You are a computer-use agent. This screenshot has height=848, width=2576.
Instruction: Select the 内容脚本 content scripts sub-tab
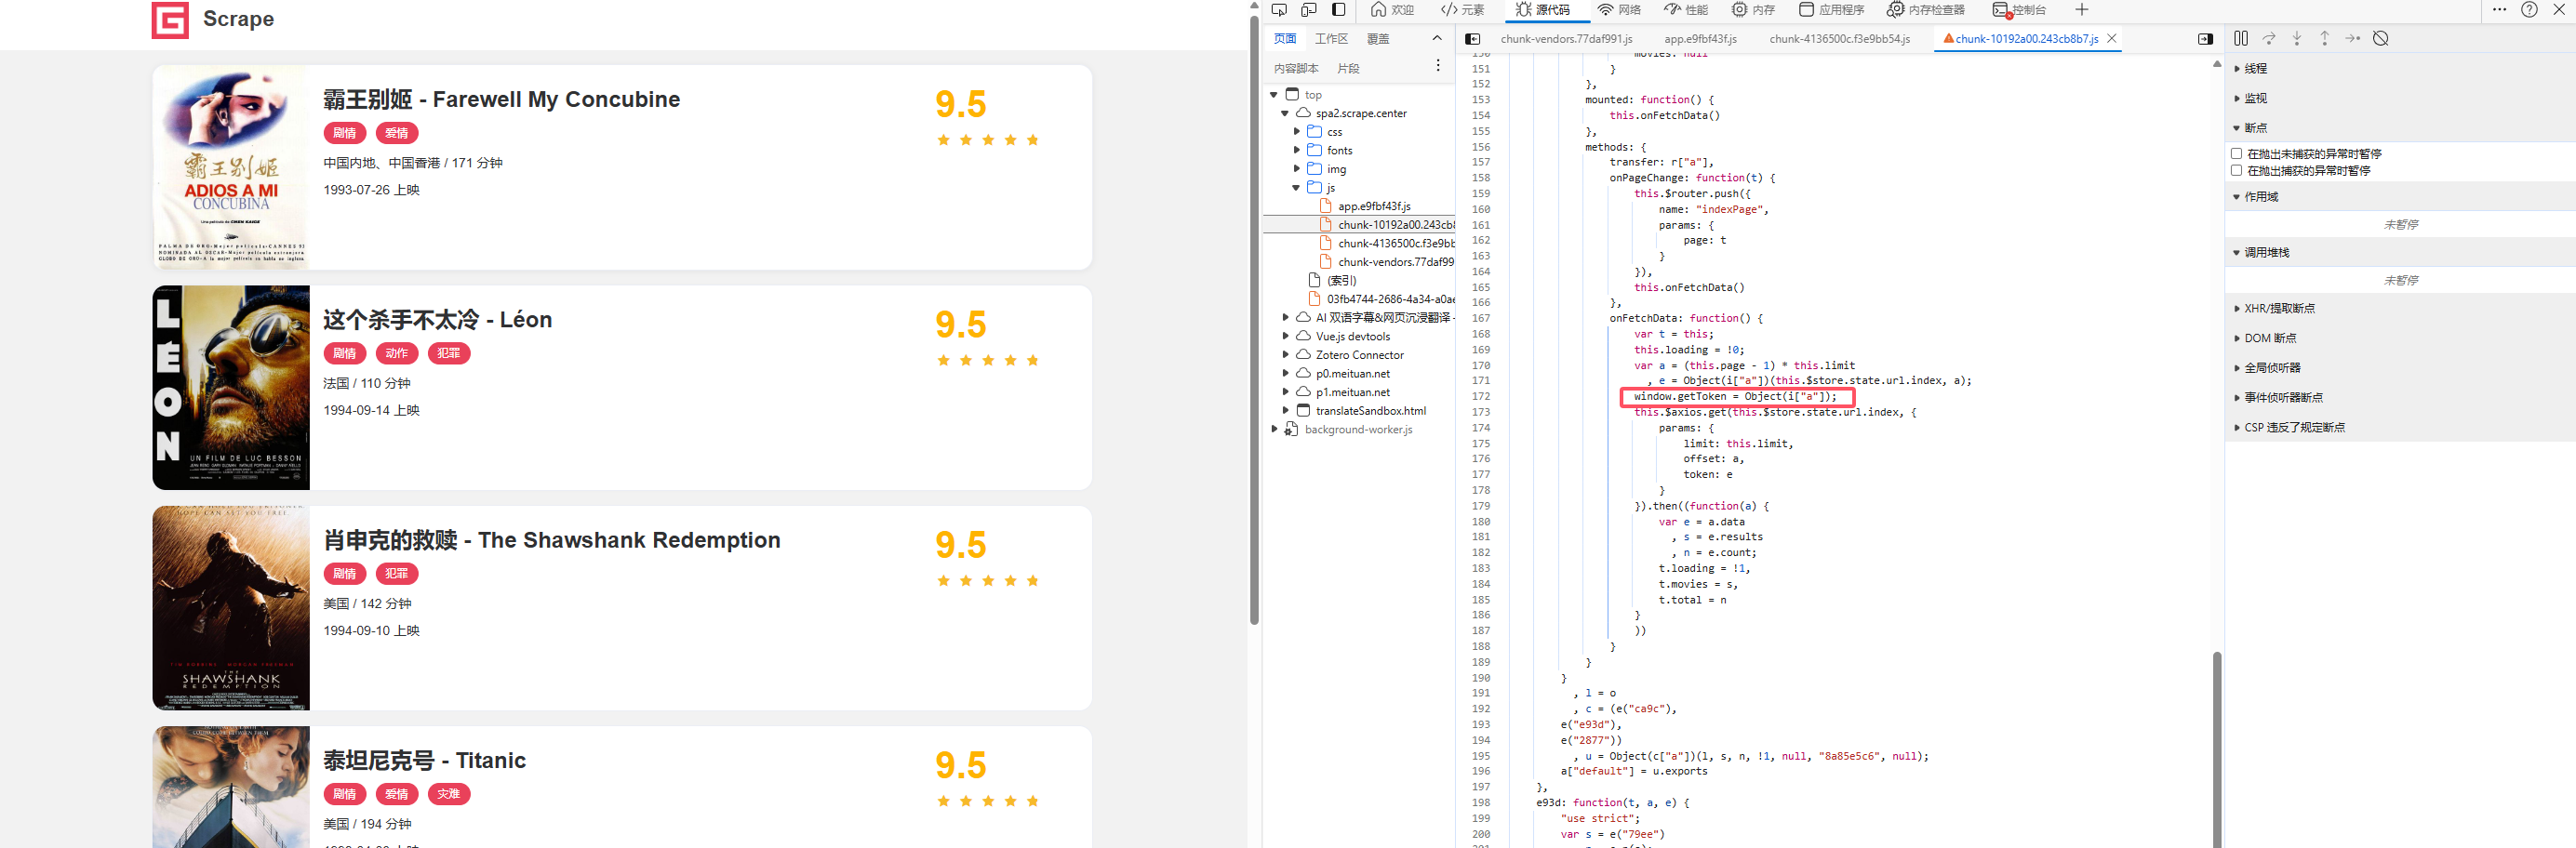pos(1296,69)
